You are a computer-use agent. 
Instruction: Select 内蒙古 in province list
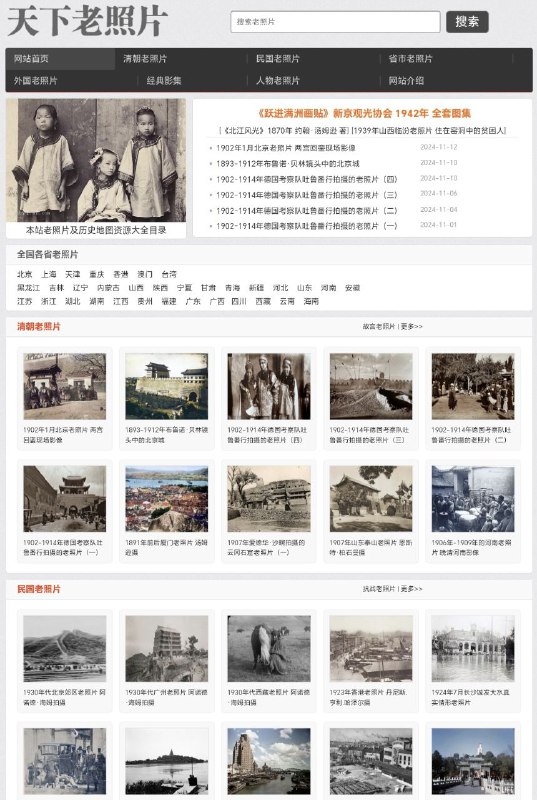(108, 288)
